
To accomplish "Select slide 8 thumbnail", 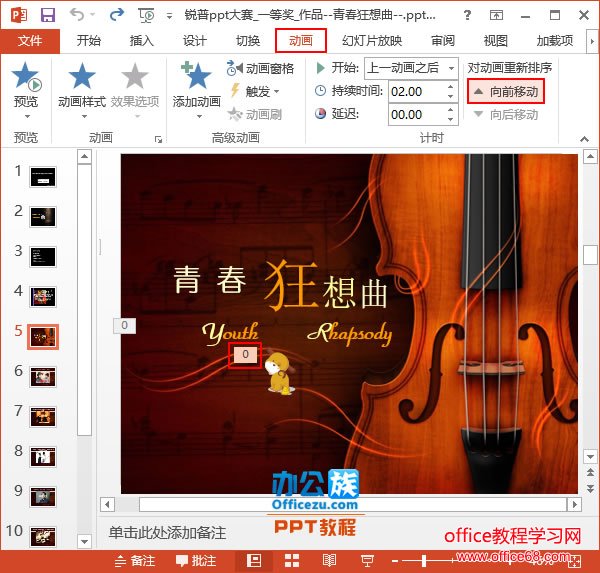I will (x=43, y=457).
